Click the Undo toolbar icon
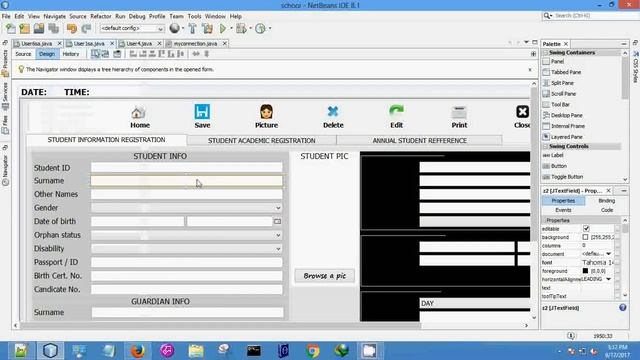This screenshot has width=640, height=360. 72,29
